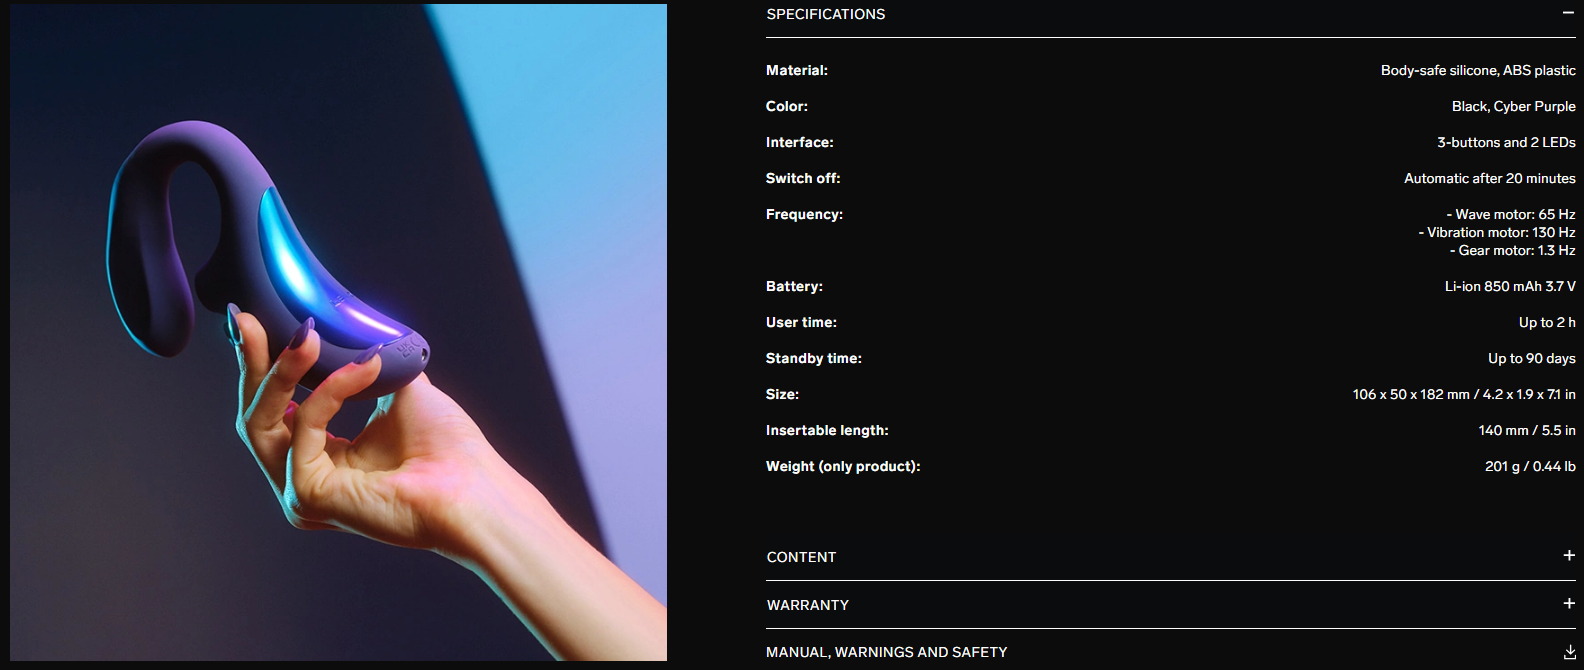Expand the Content section plus icon
This screenshot has width=1584, height=670.
pos(1569,555)
